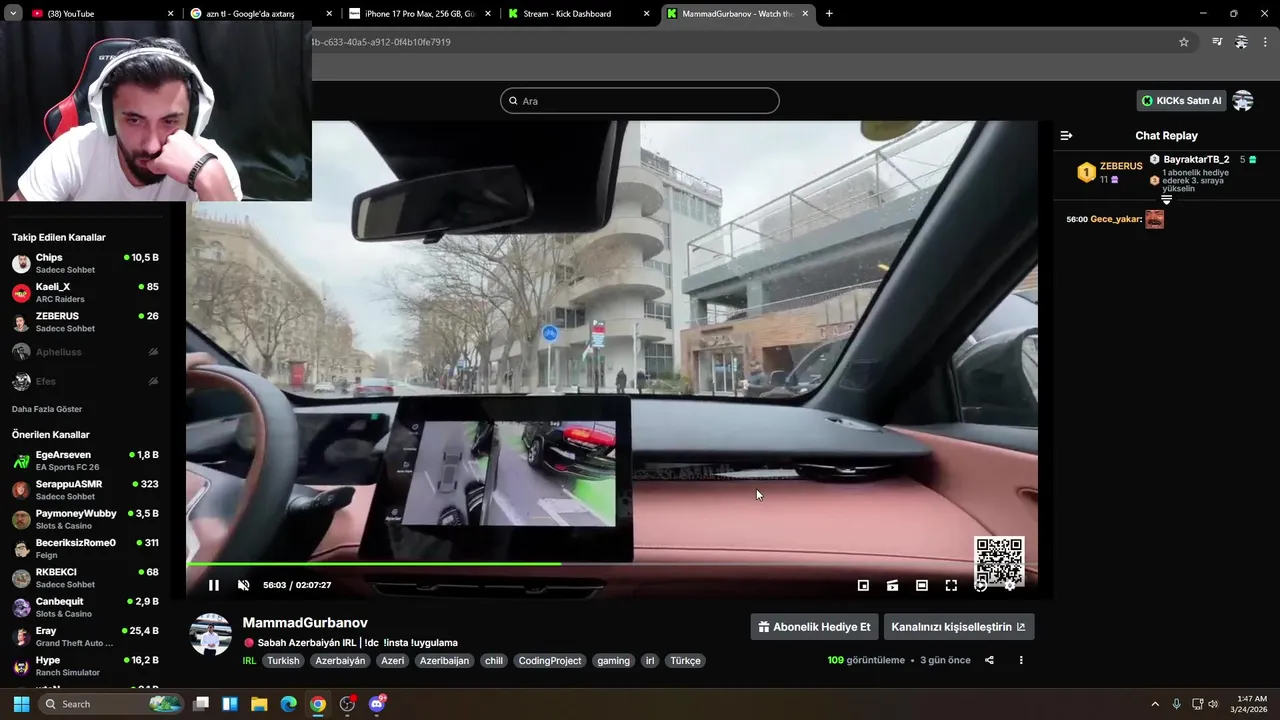Click the Ara search field
Screen dimensions: 1280x720
[x=640, y=101]
